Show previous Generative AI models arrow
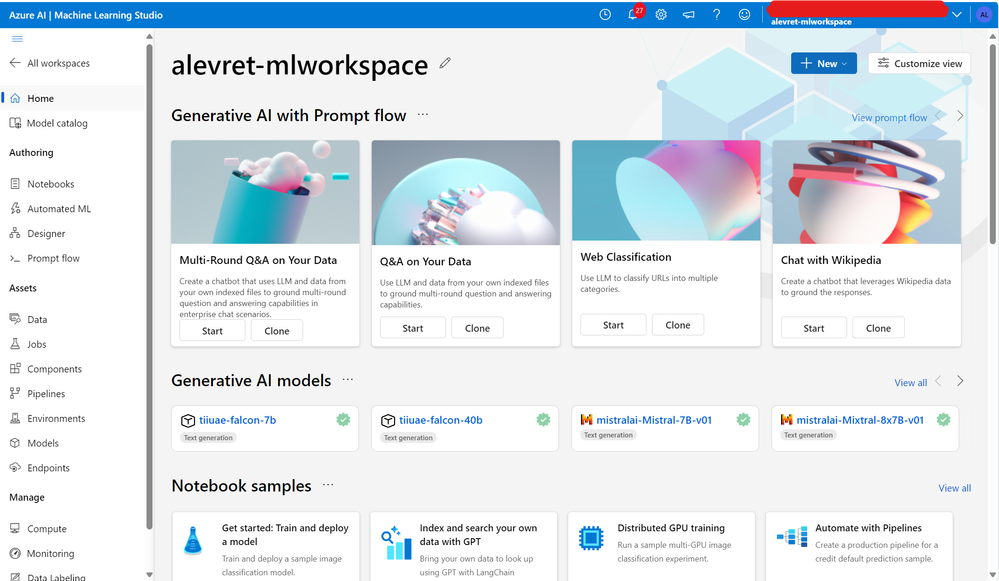 [938, 381]
